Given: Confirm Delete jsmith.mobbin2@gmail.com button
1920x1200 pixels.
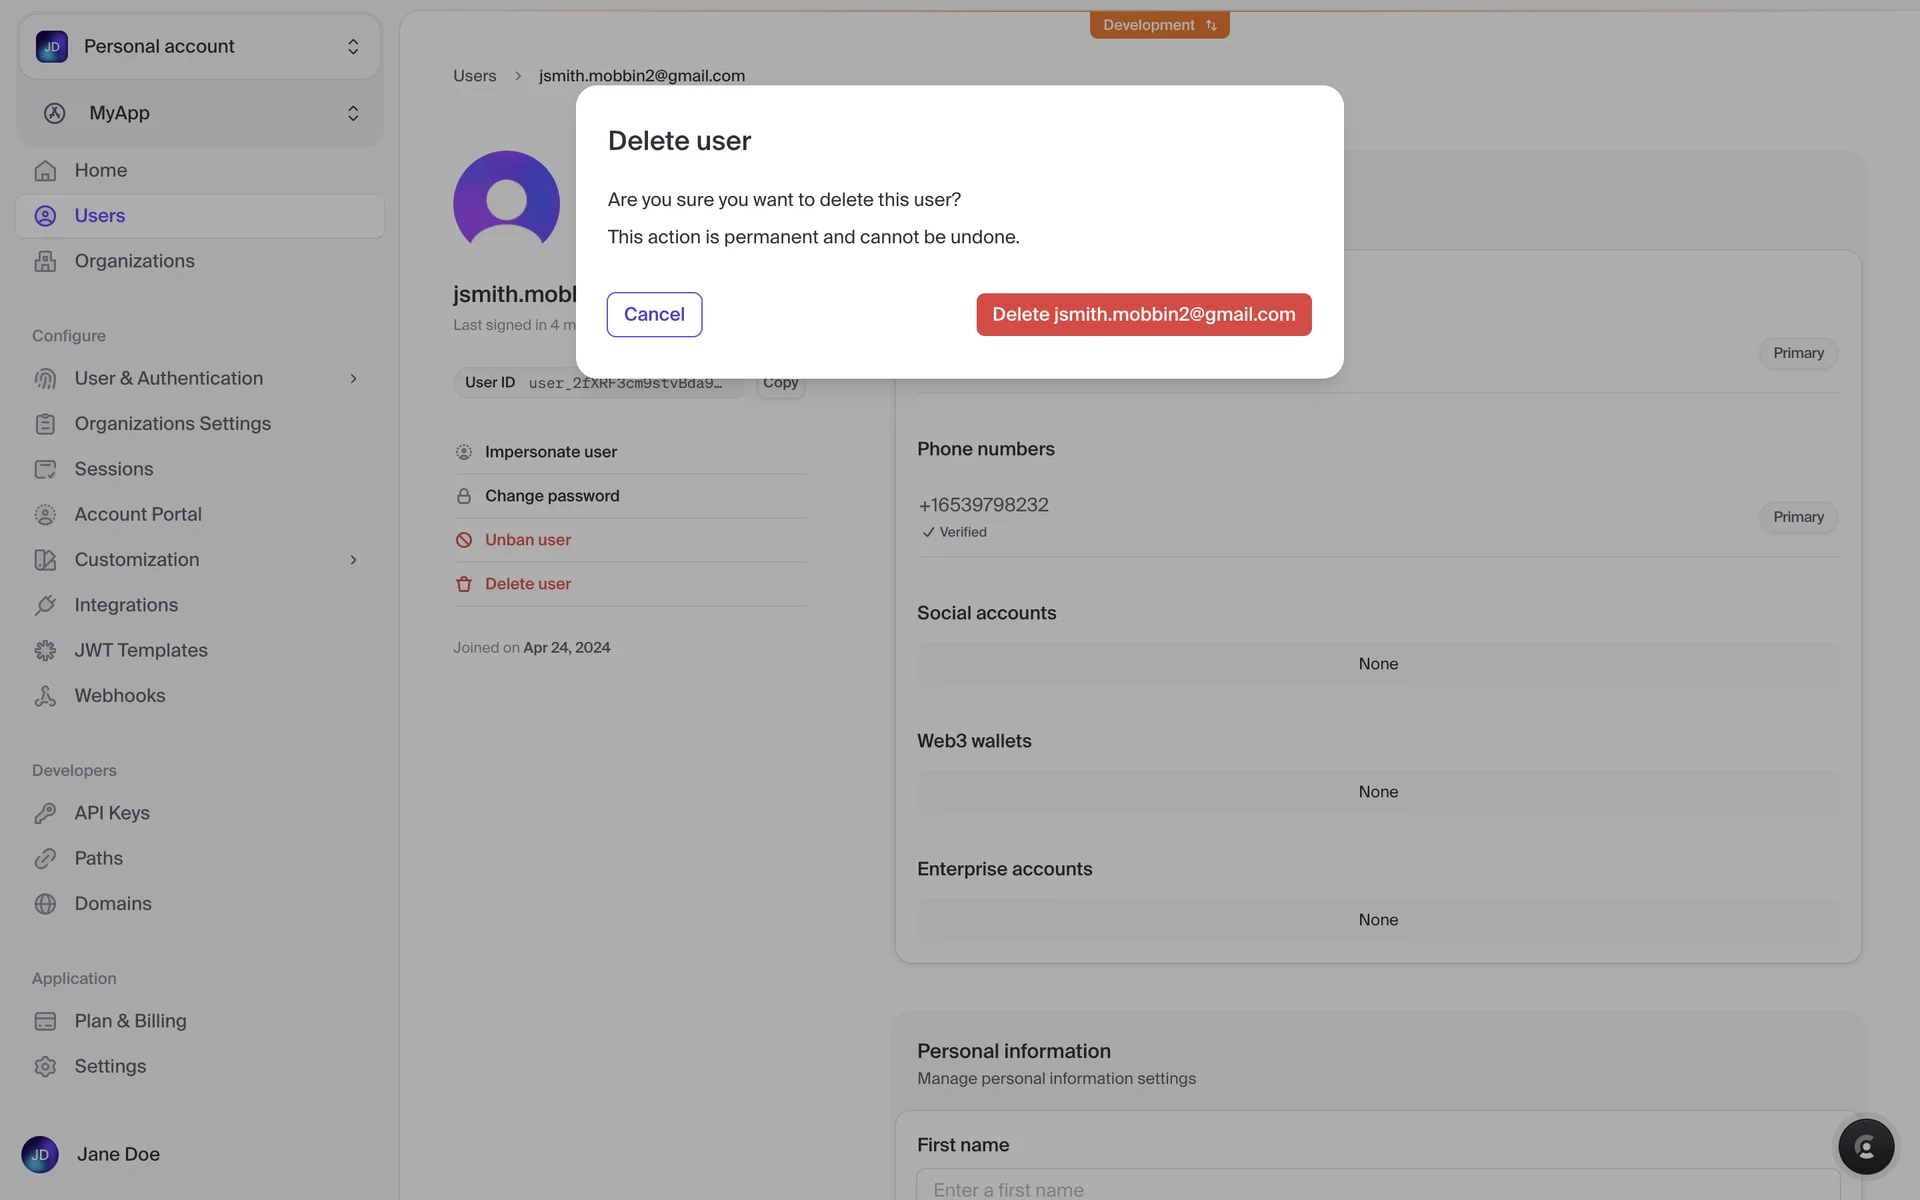Looking at the screenshot, I should point(1143,314).
